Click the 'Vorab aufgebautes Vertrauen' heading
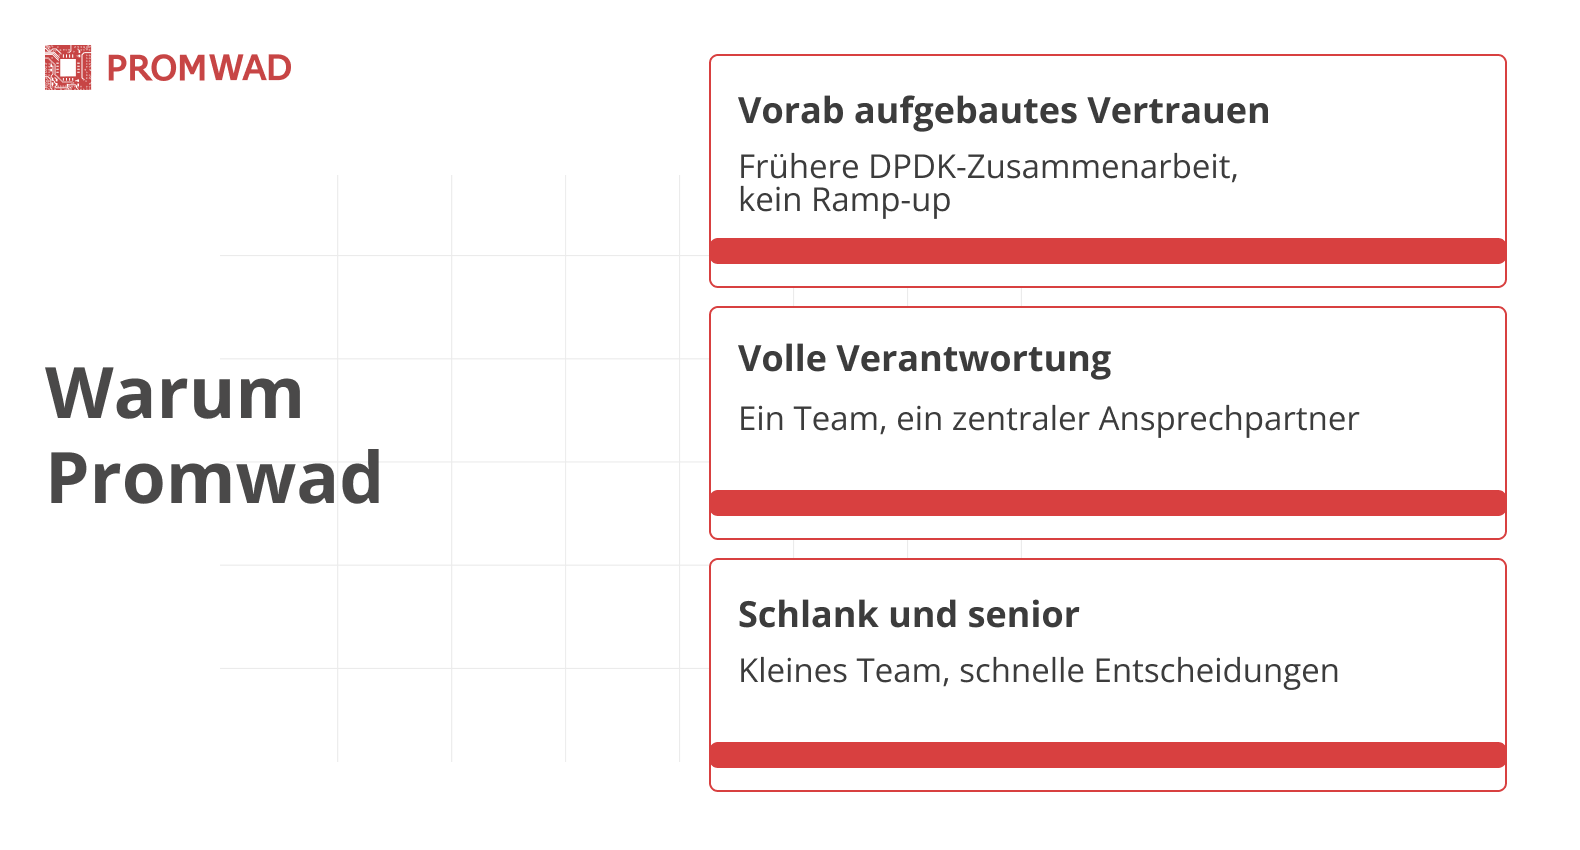 [1004, 110]
